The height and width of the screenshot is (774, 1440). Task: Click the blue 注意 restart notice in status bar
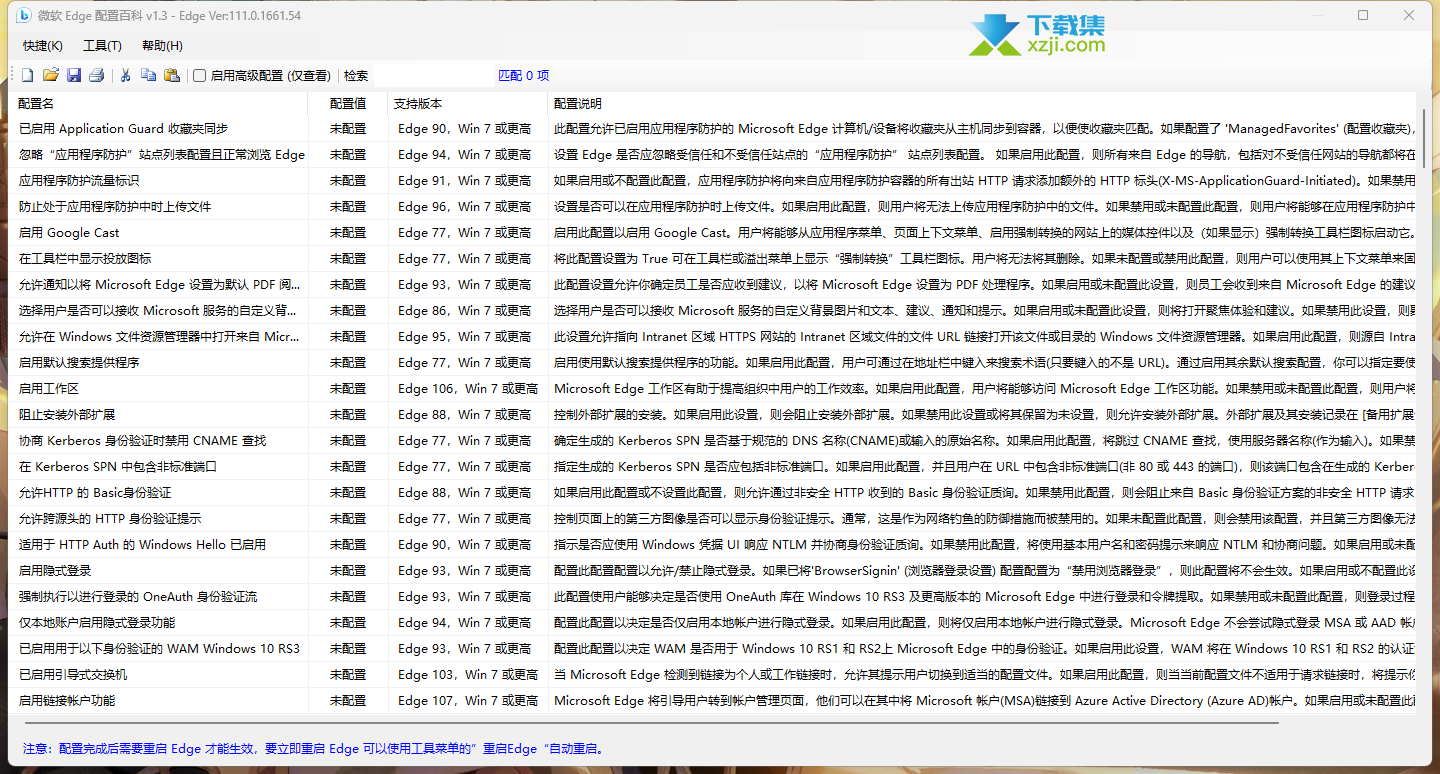click(314, 748)
